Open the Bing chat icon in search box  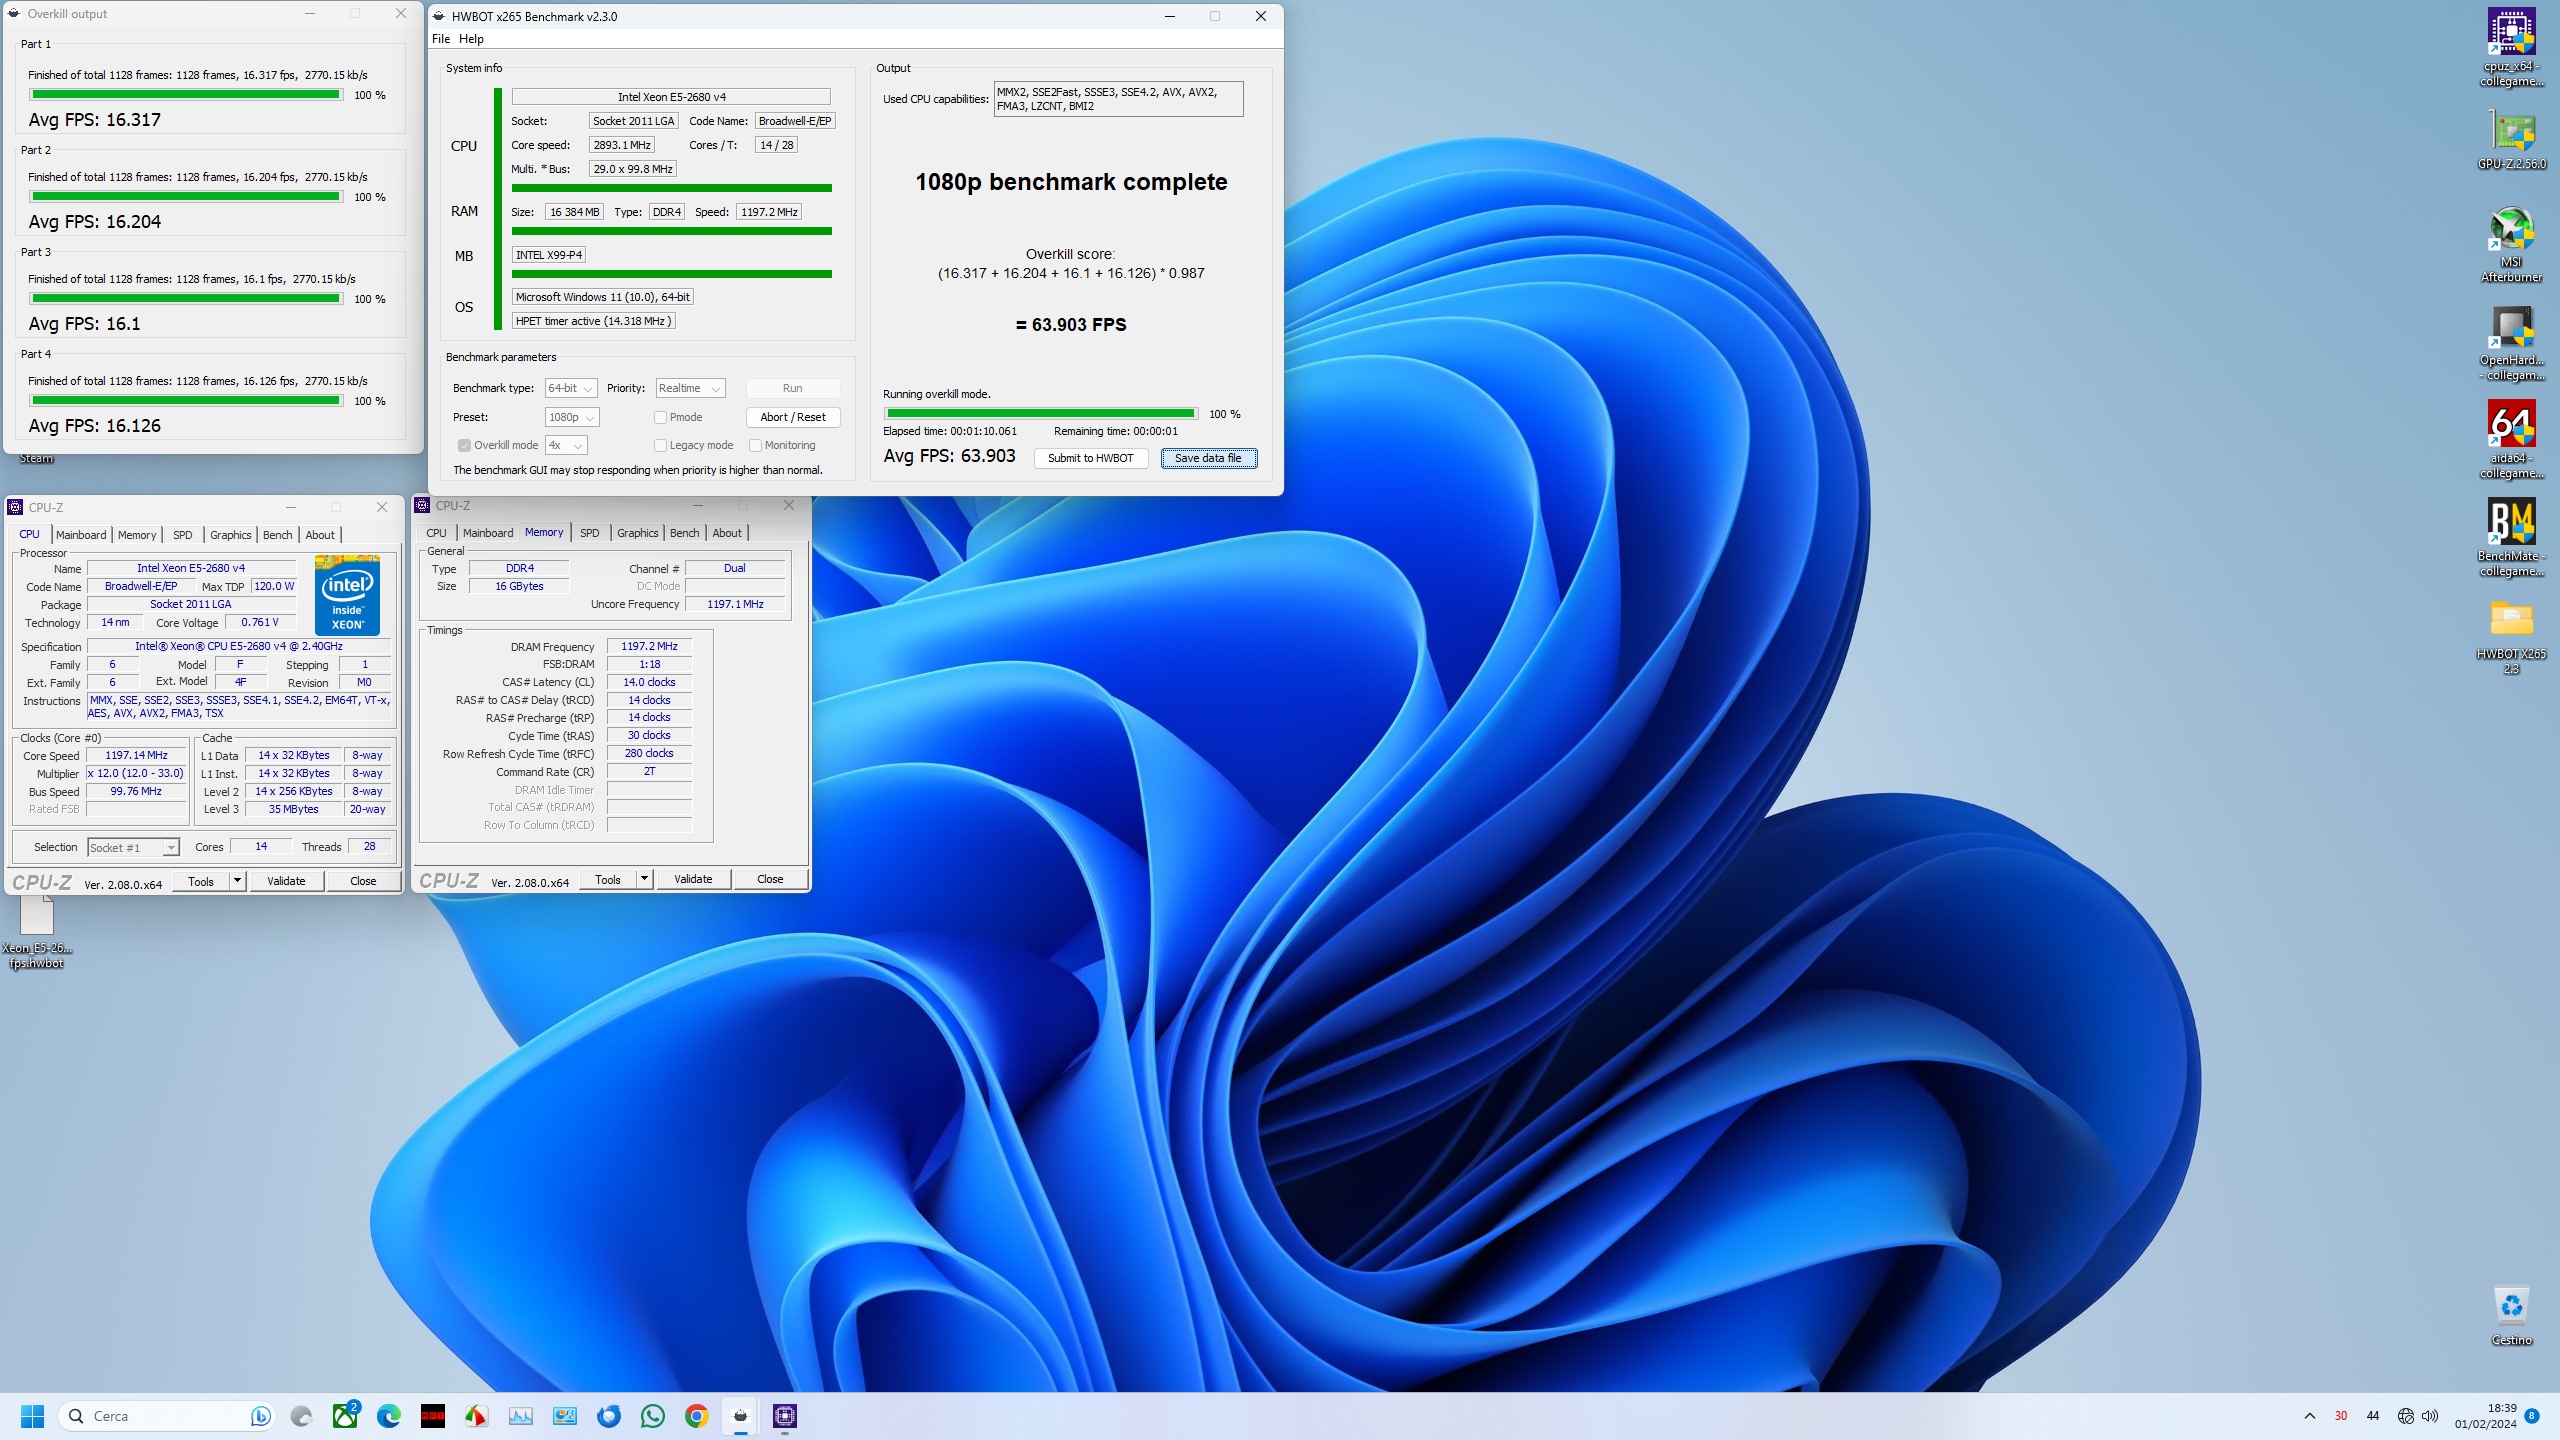pos(260,1416)
